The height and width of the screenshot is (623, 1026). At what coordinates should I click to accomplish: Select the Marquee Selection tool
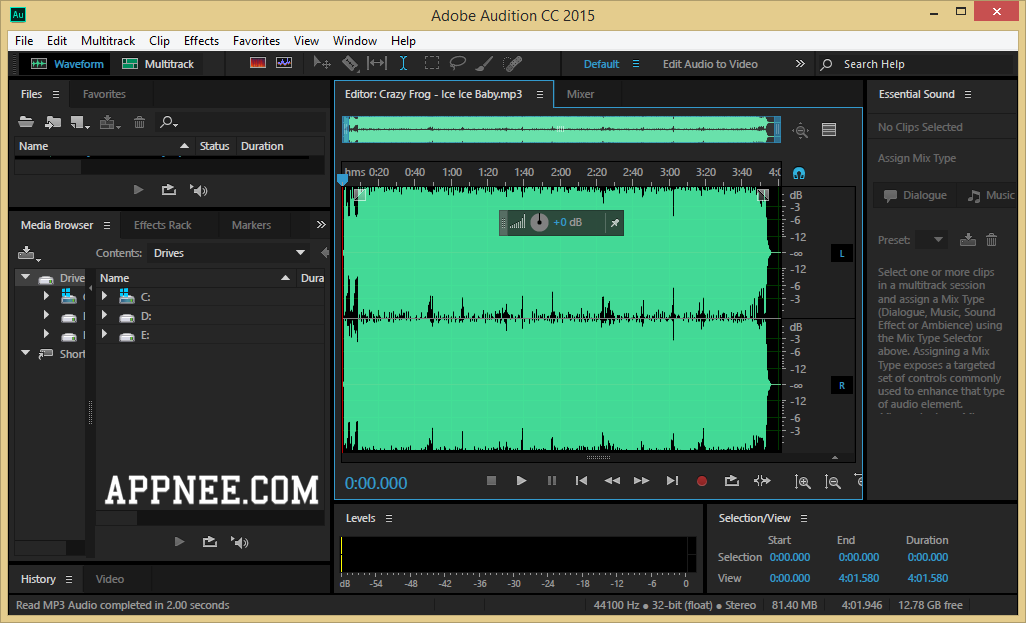[431, 63]
